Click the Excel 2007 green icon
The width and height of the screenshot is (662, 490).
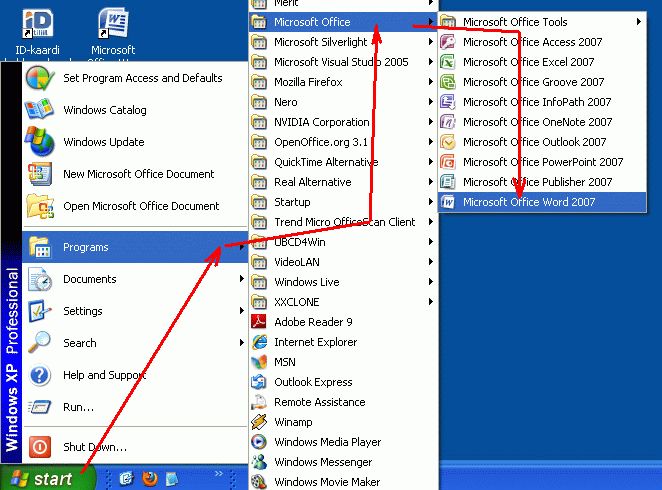pyautogui.click(x=448, y=62)
